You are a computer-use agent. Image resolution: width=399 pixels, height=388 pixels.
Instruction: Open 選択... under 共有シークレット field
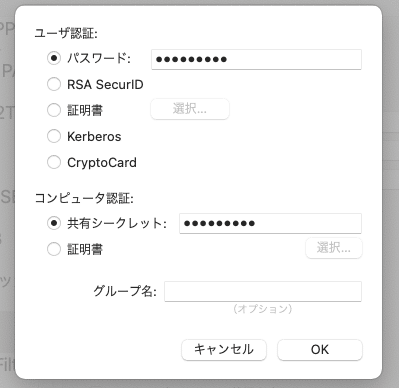(334, 248)
